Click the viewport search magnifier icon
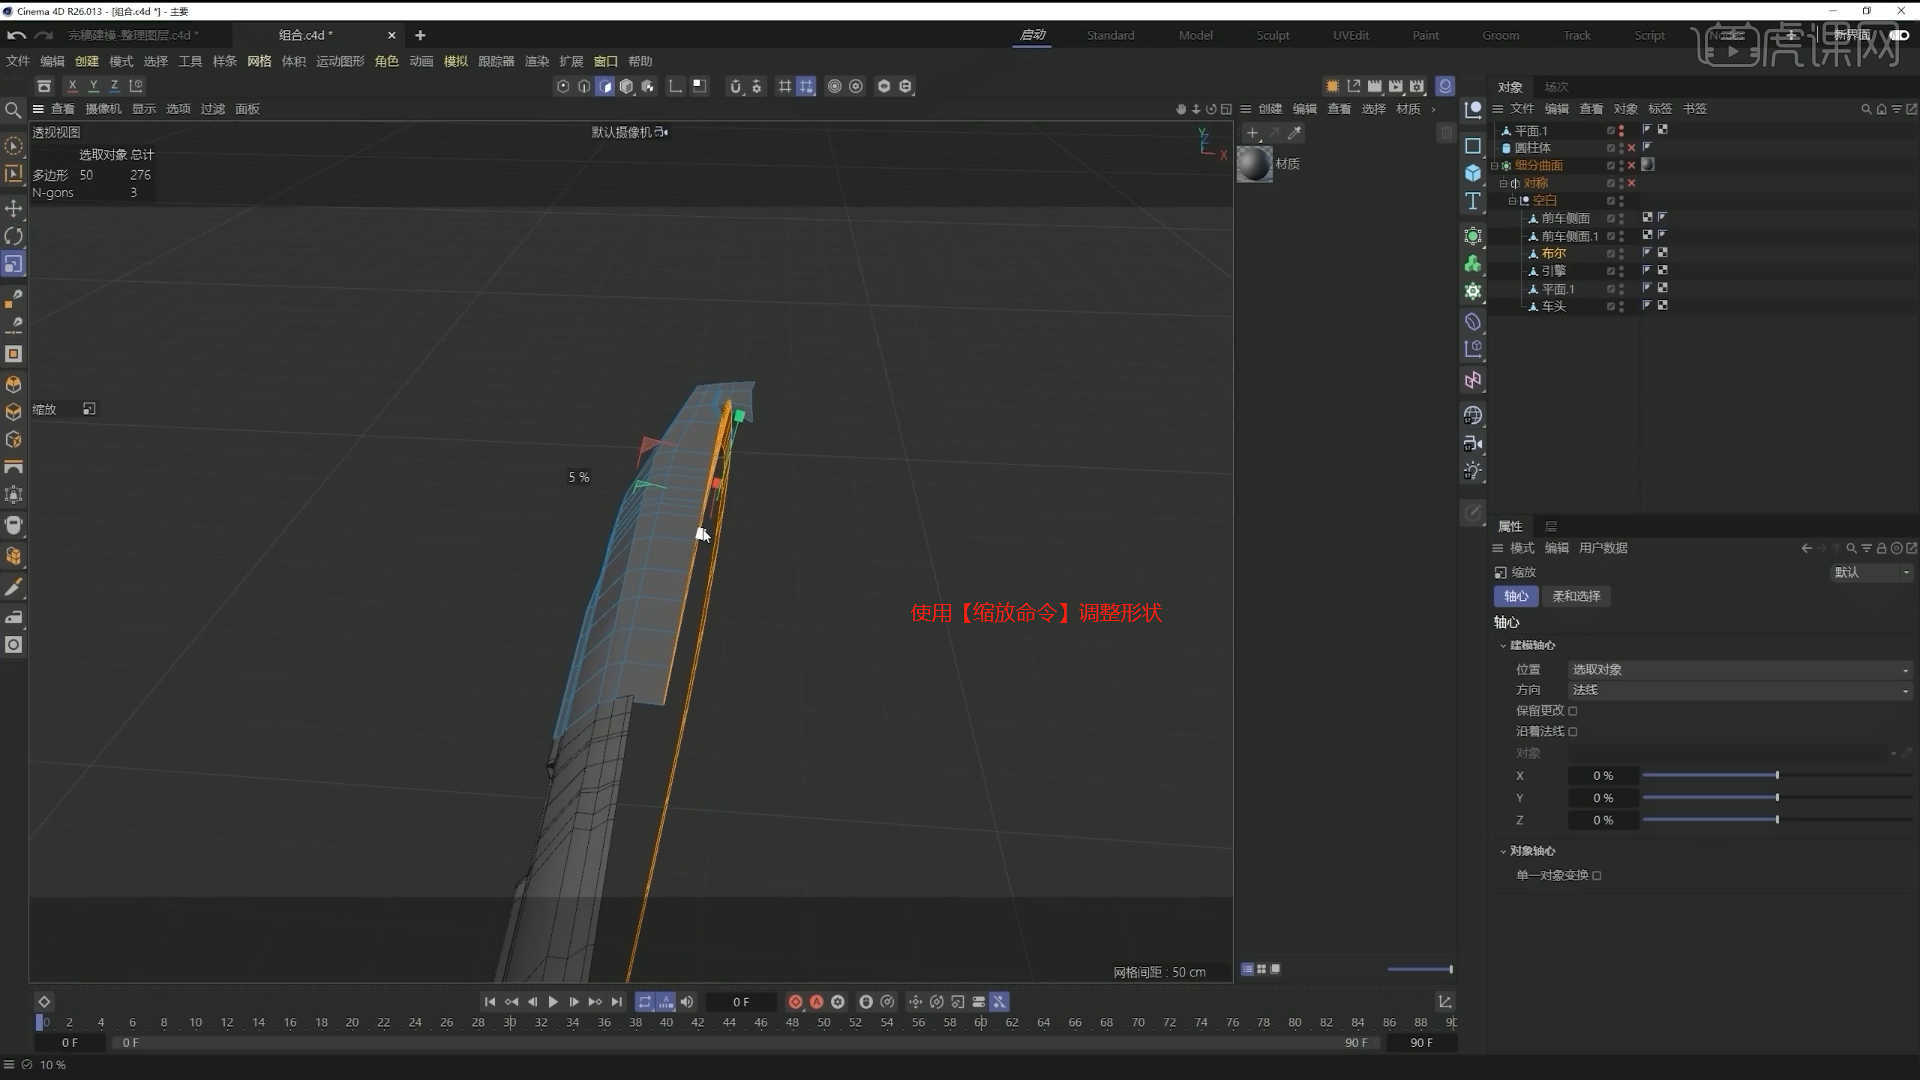 pyautogui.click(x=13, y=110)
